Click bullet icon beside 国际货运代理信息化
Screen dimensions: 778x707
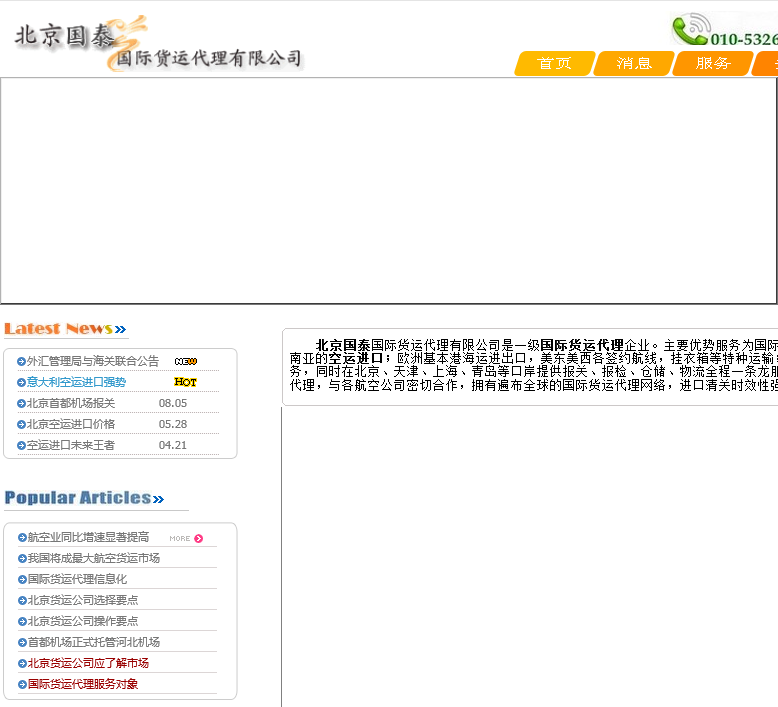(x=22, y=579)
